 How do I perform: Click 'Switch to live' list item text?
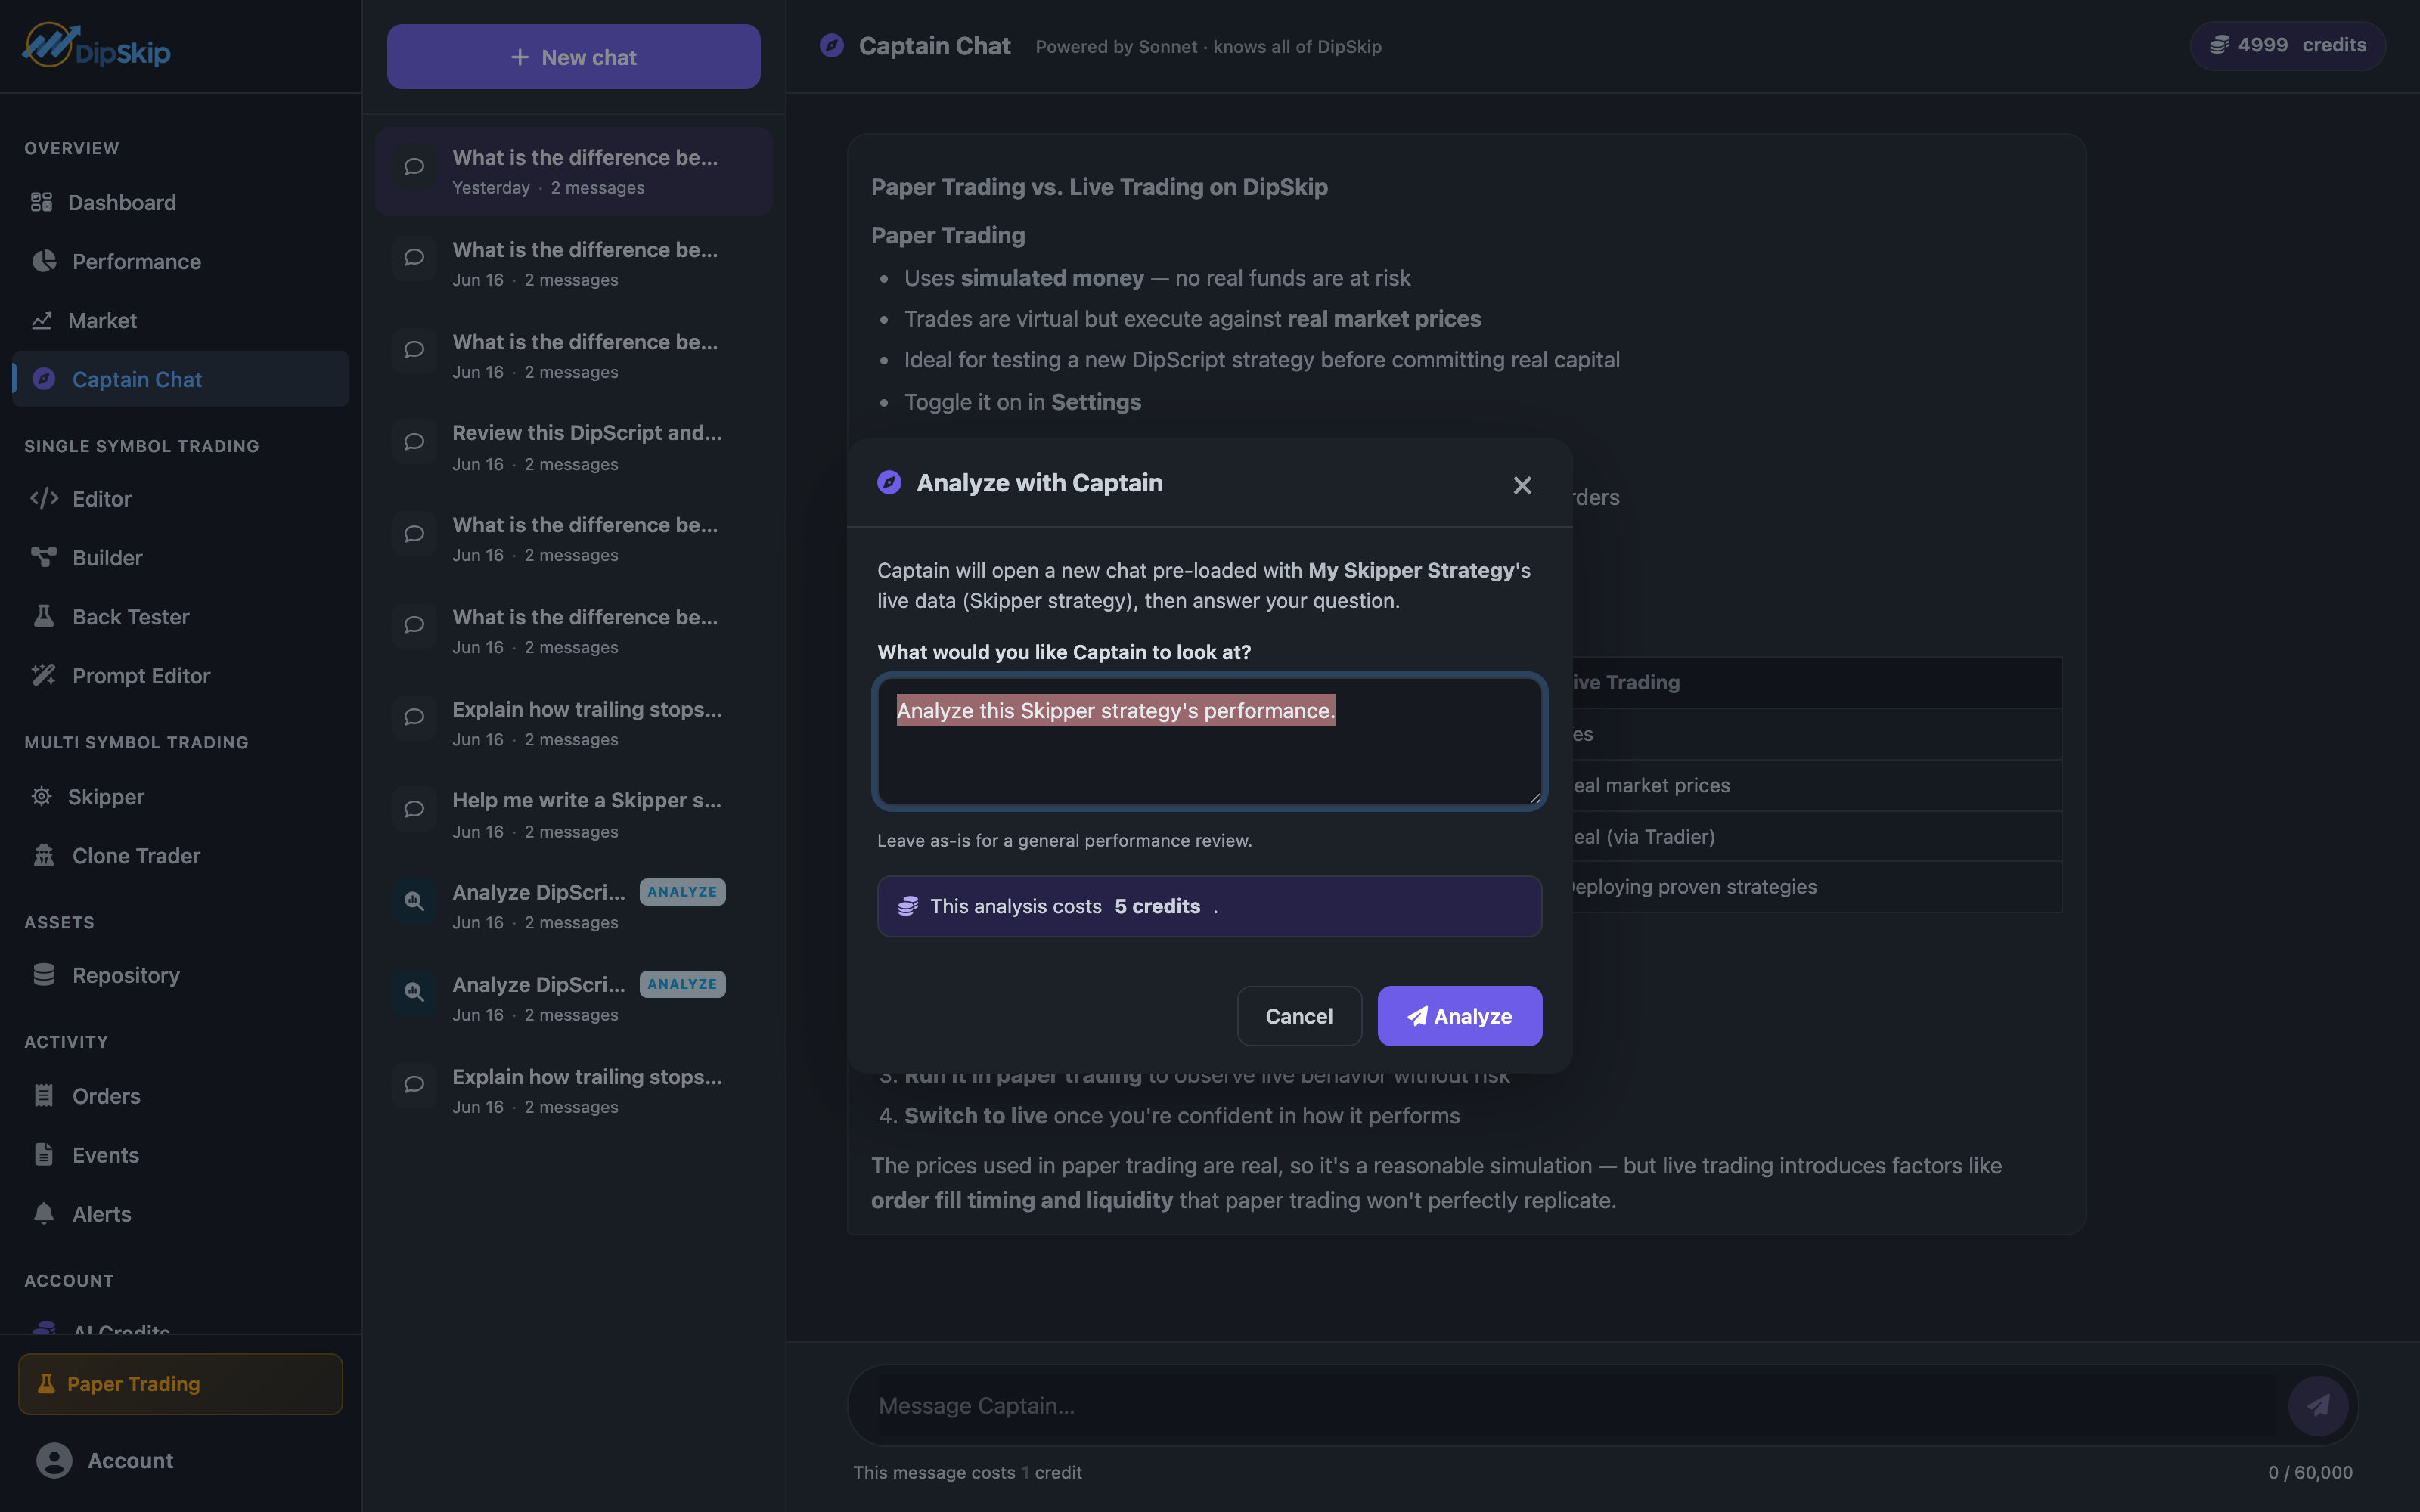coord(975,1115)
